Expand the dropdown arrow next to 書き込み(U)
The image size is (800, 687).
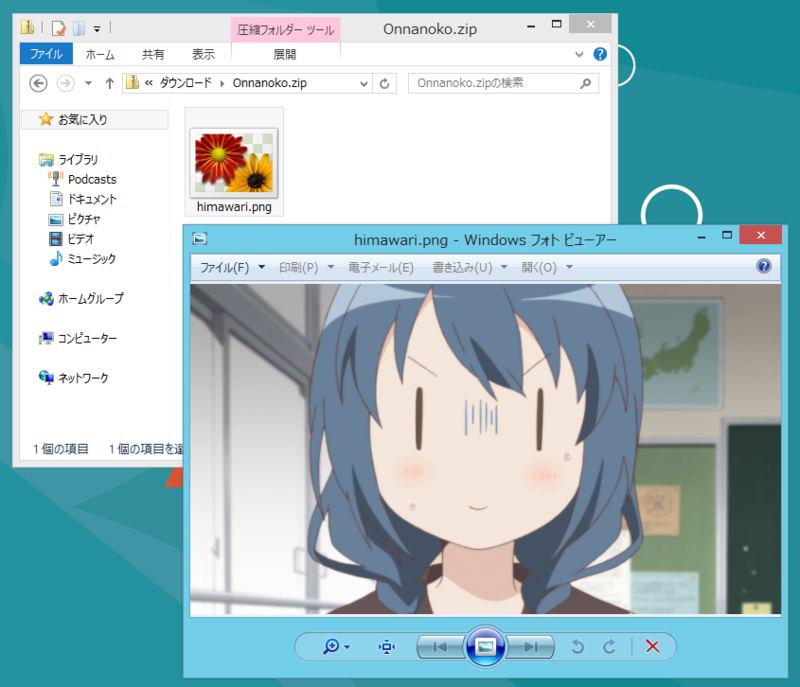click(504, 267)
